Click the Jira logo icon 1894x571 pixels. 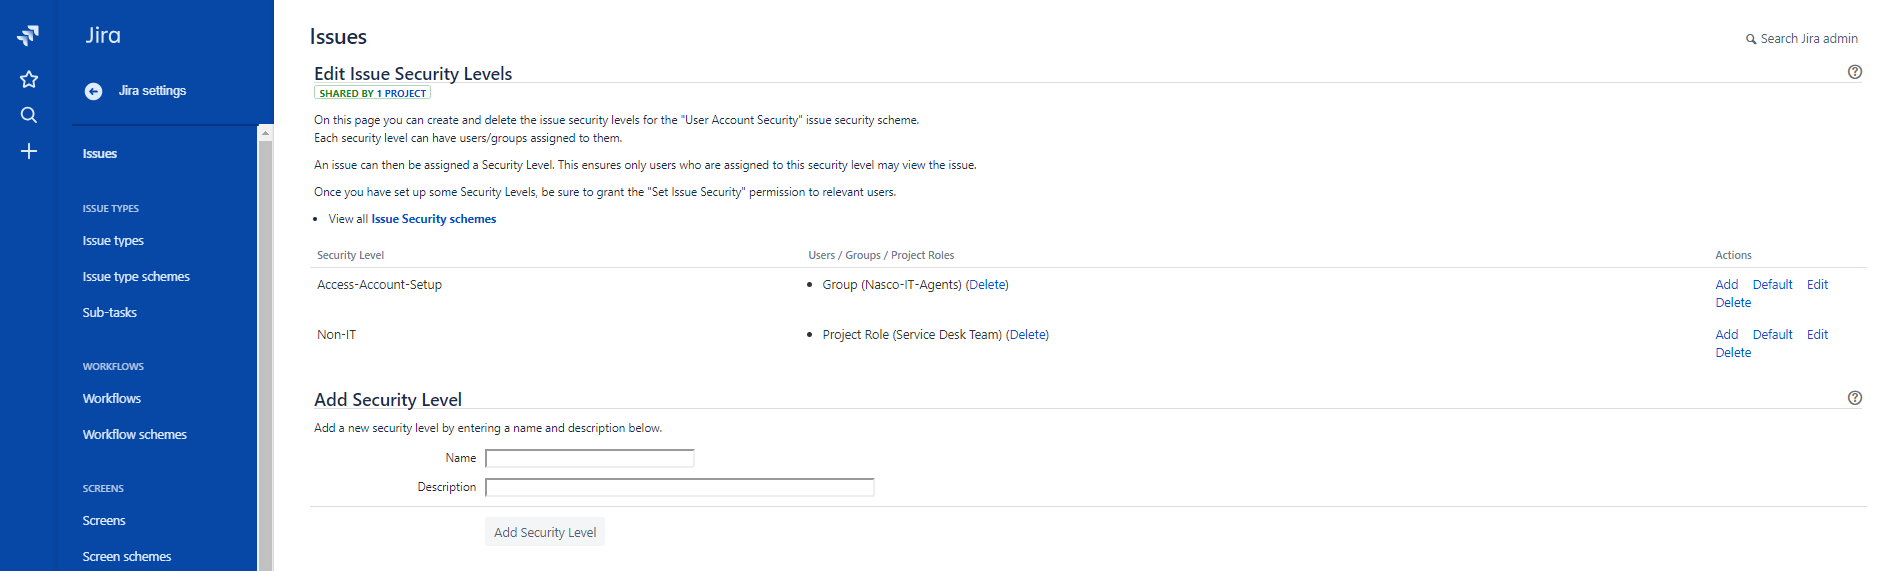pyautogui.click(x=28, y=36)
